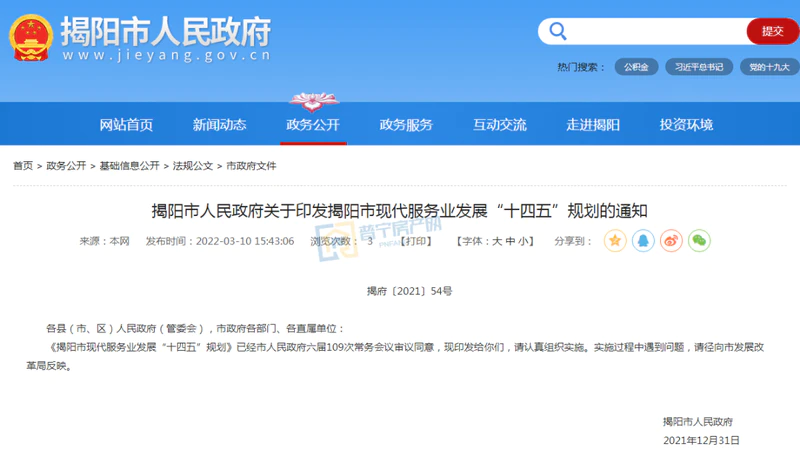The image size is (800, 450).
Task: Click the 打印 print link
Action: [x=417, y=242]
